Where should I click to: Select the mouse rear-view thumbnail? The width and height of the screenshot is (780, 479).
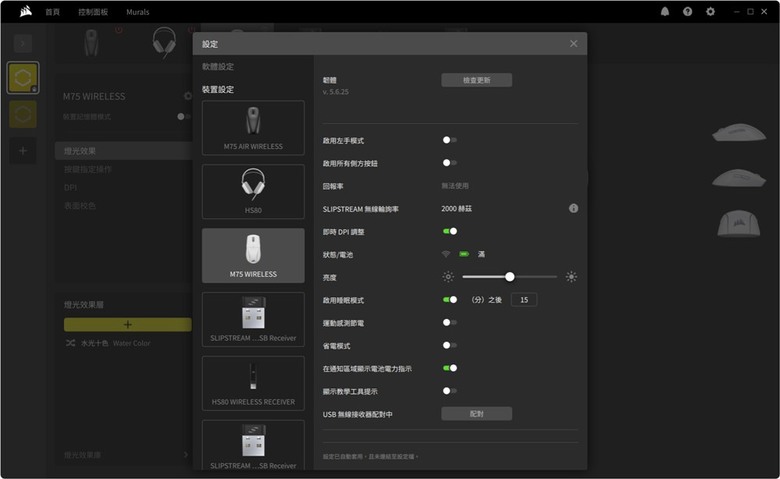point(739,223)
